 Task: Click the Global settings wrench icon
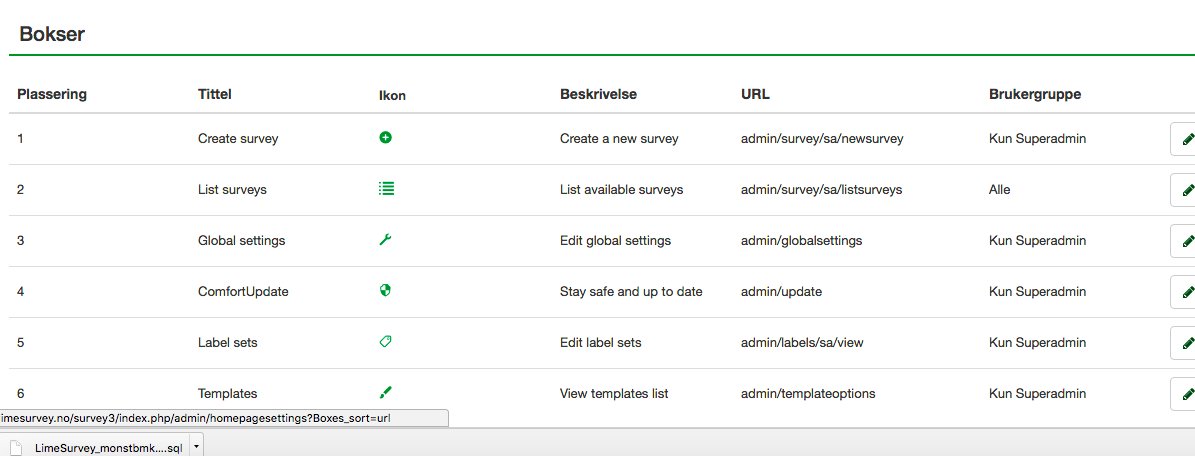pyautogui.click(x=385, y=240)
